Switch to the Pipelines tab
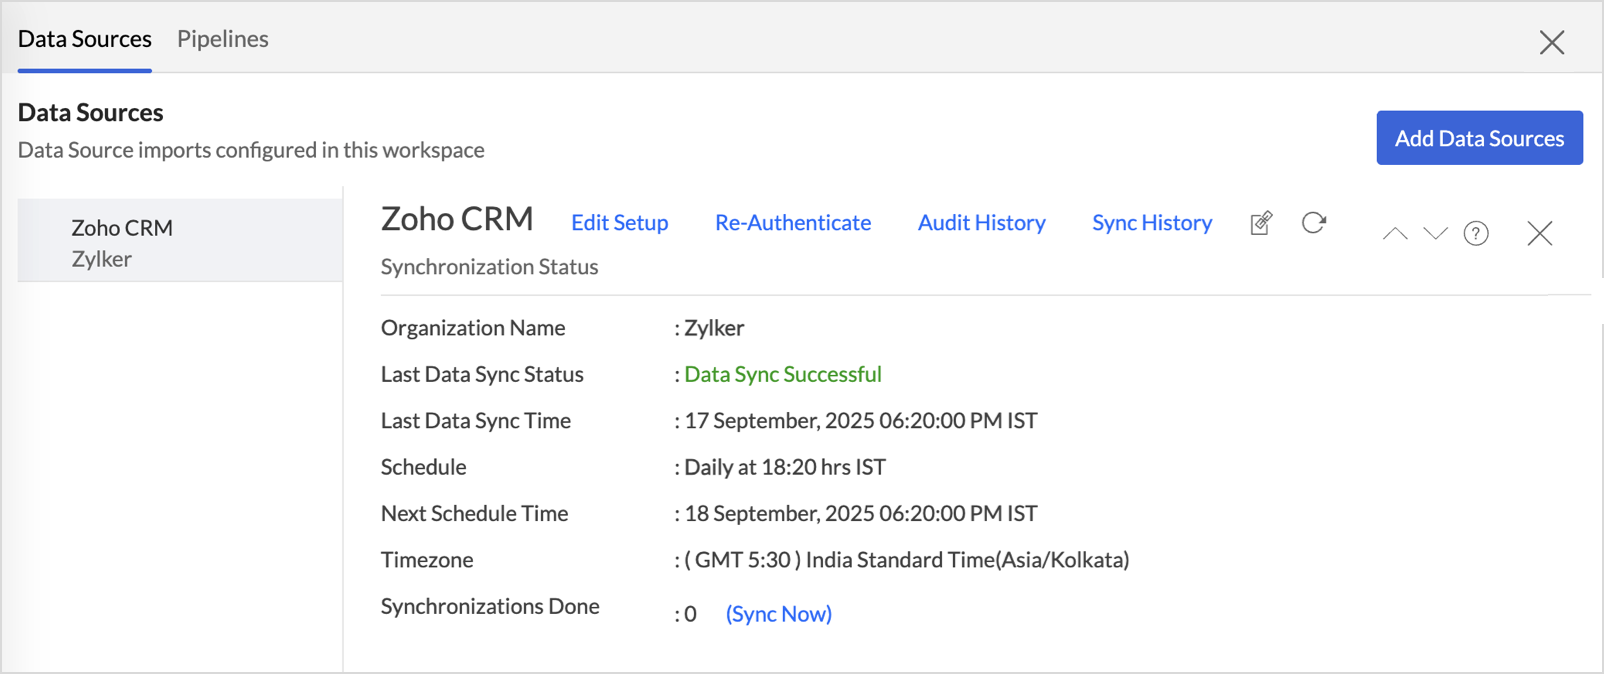1604x674 pixels. 222,39
